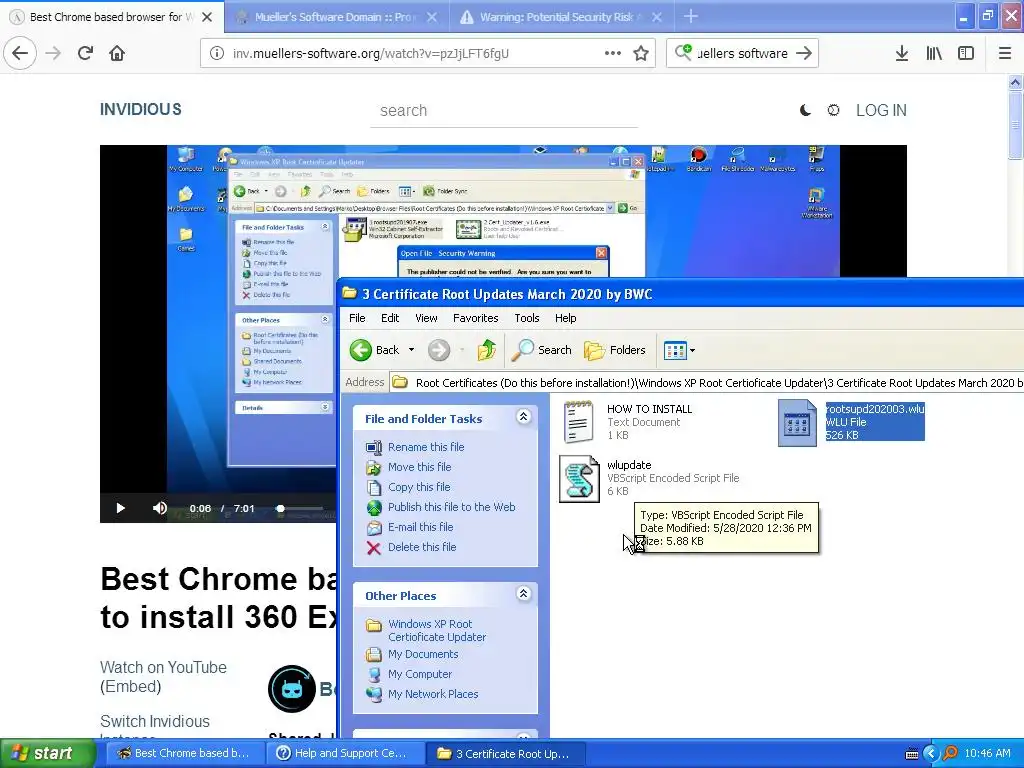
Task: Open the Tools menu in Explorer
Action: click(526, 318)
